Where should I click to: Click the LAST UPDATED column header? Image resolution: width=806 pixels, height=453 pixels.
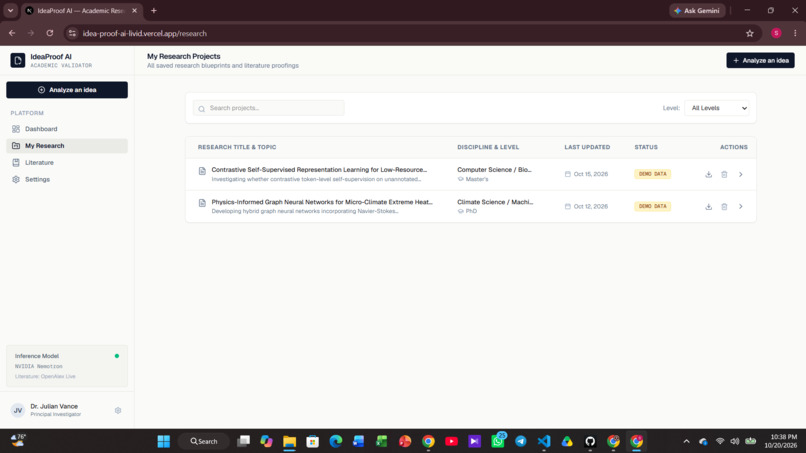pos(587,147)
